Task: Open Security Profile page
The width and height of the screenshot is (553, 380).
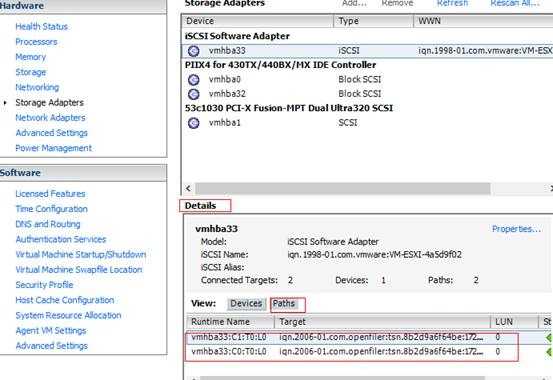Action: coord(44,285)
